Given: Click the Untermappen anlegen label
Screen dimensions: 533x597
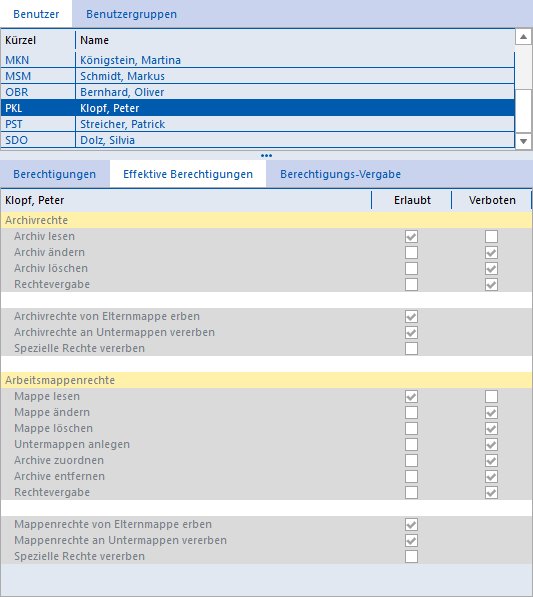Looking at the screenshot, I should pos(72,444).
